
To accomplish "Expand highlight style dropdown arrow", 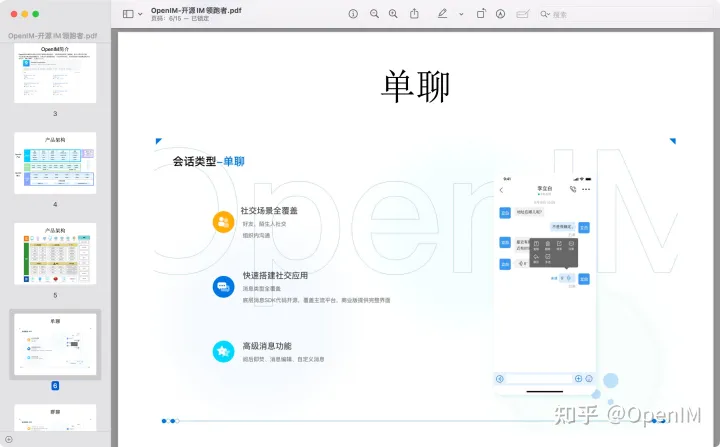I will tap(461, 14).
